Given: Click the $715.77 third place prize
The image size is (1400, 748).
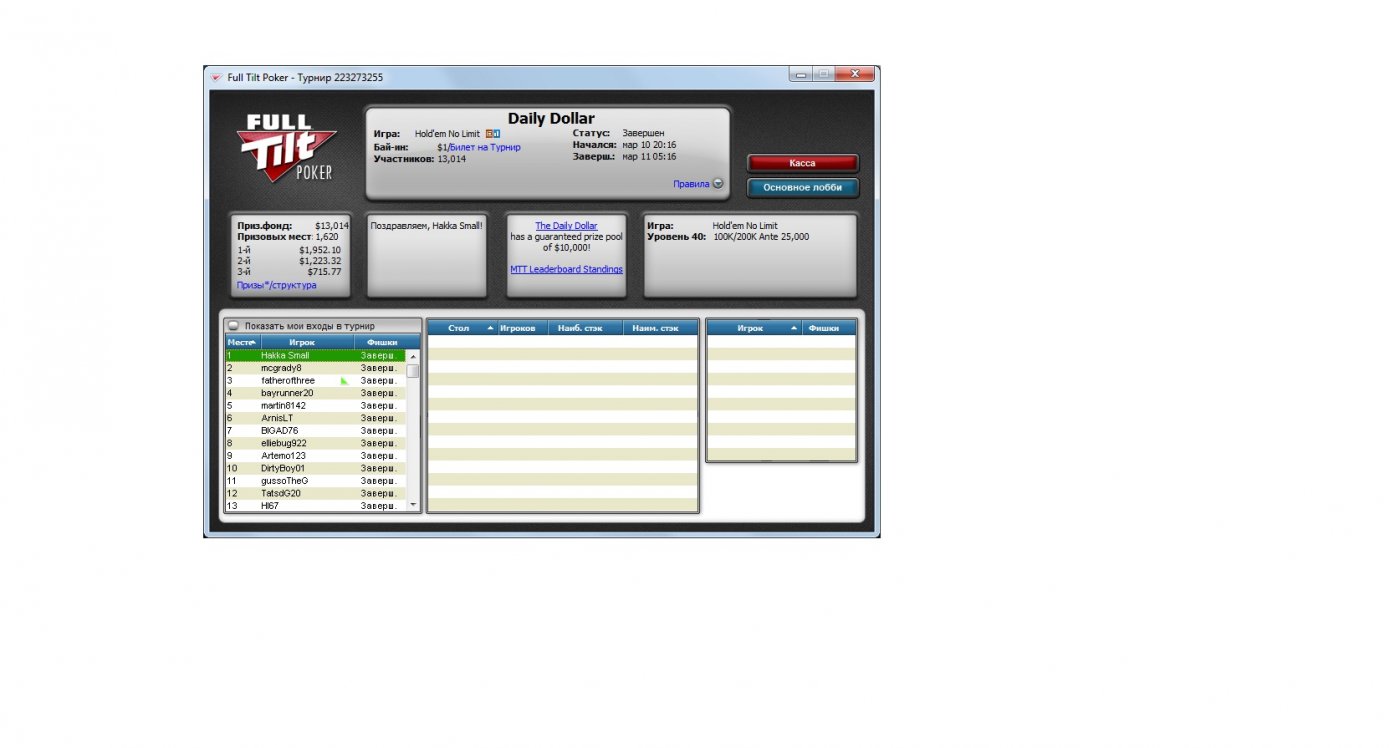Looking at the screenshot, I should click(x=324, y=272).
